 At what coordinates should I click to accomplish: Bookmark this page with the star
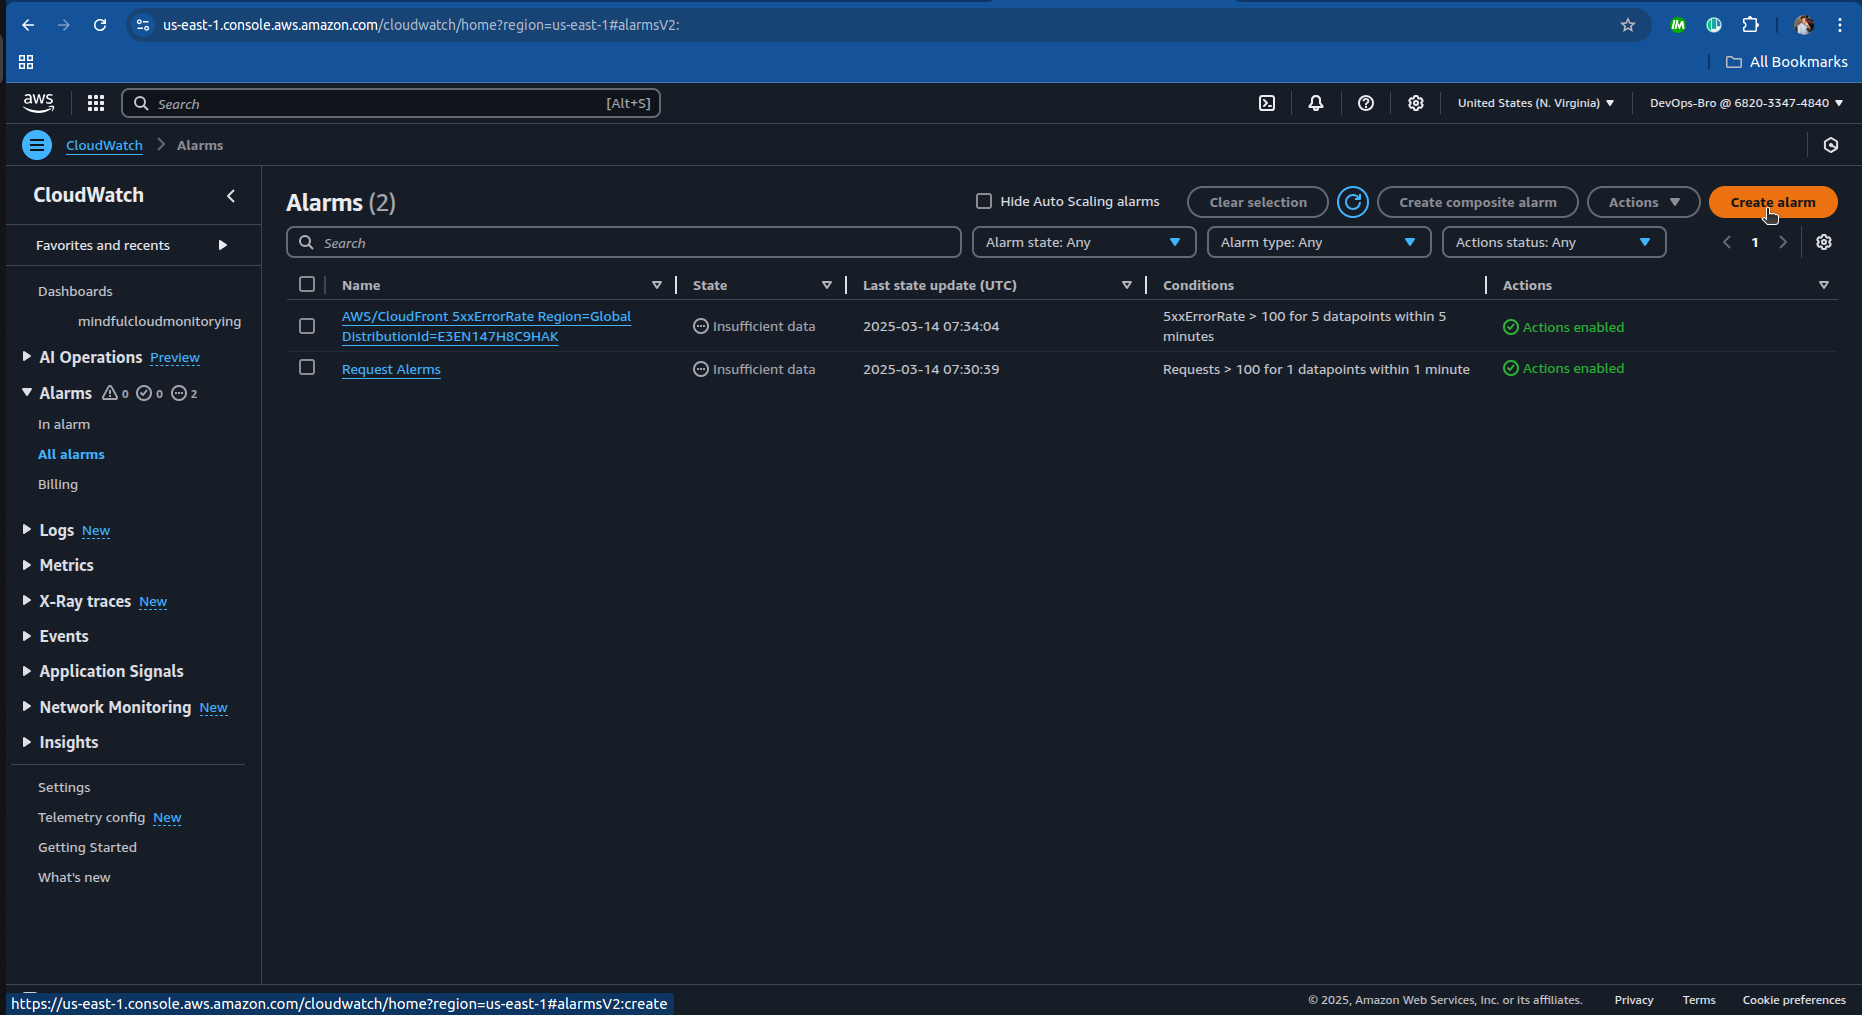pyautogui.click(x=1628, y=25)
